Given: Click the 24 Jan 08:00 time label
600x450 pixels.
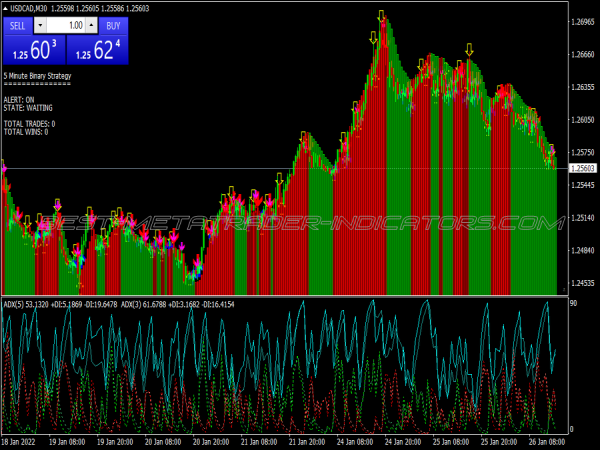Looking at the screenshot, I should tap(355, 442).
